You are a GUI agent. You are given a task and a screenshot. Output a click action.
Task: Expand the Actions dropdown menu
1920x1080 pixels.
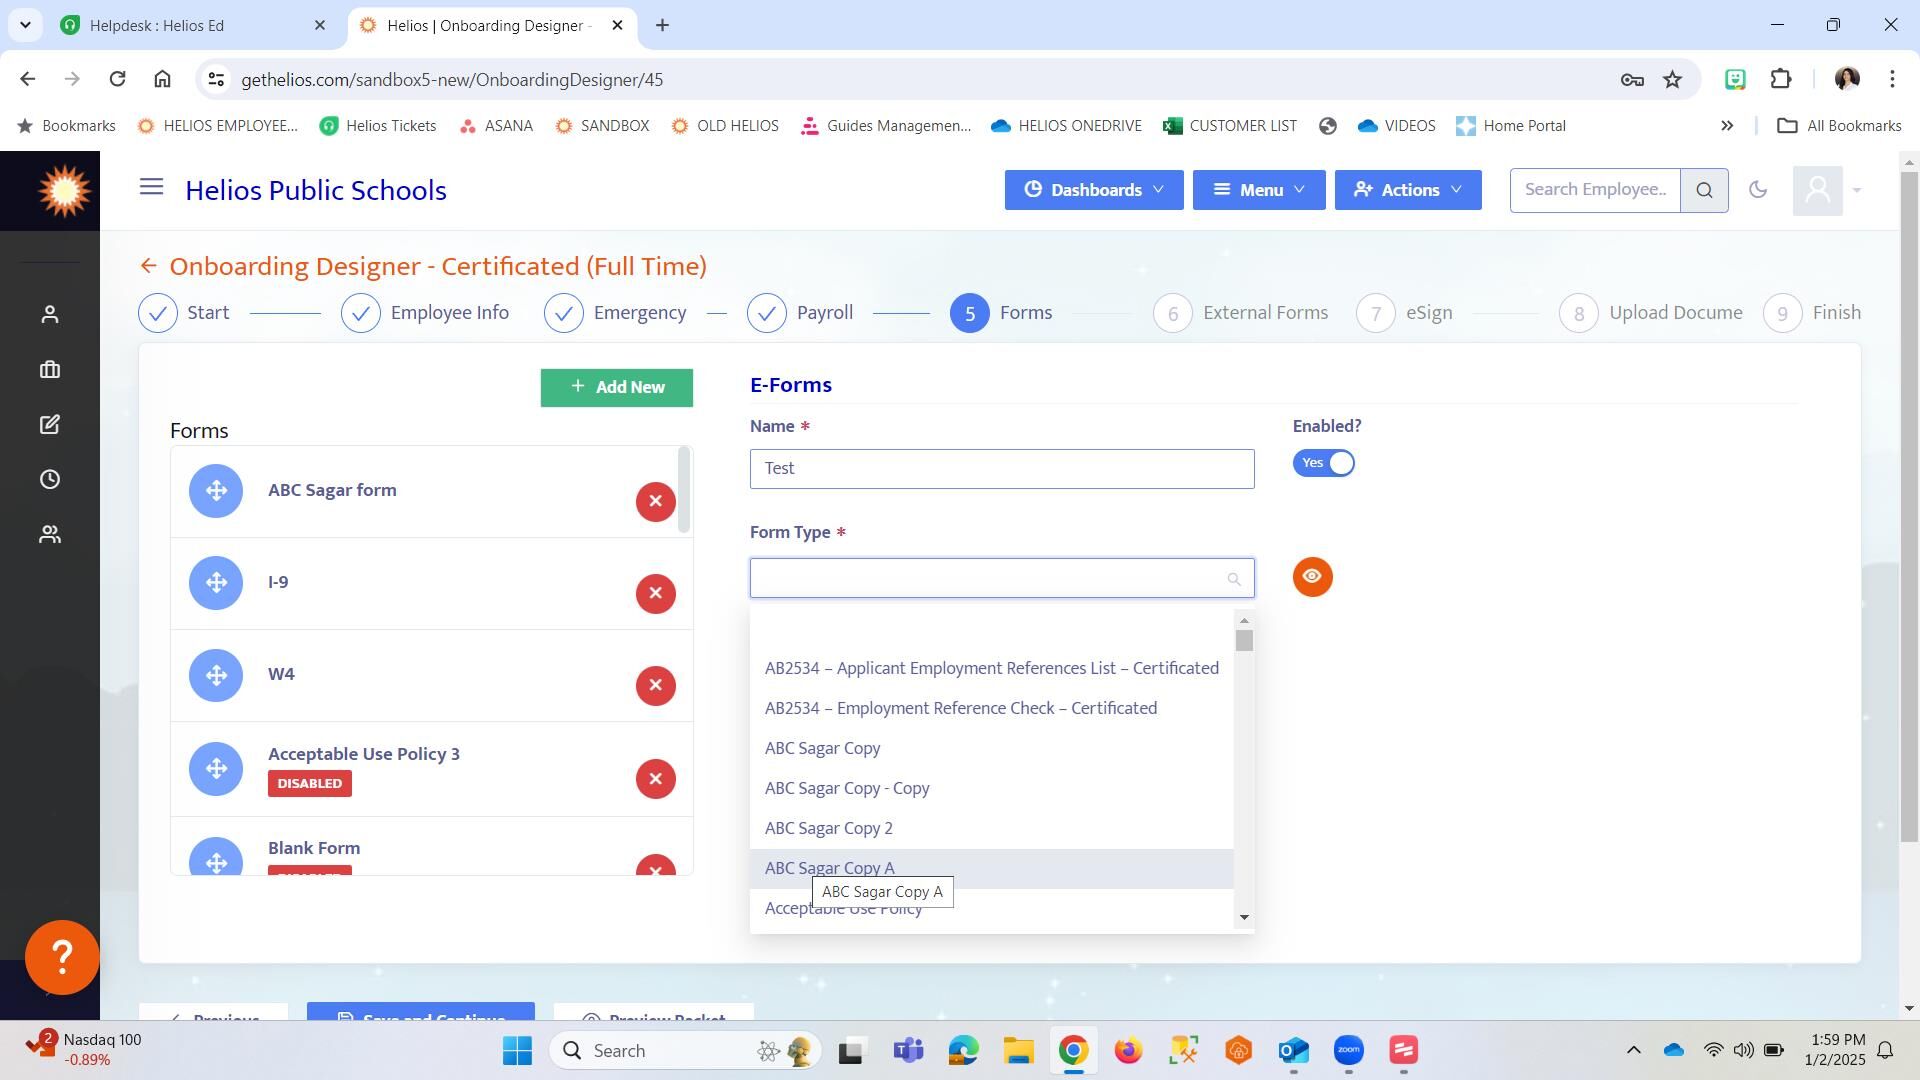point(1407,190)
